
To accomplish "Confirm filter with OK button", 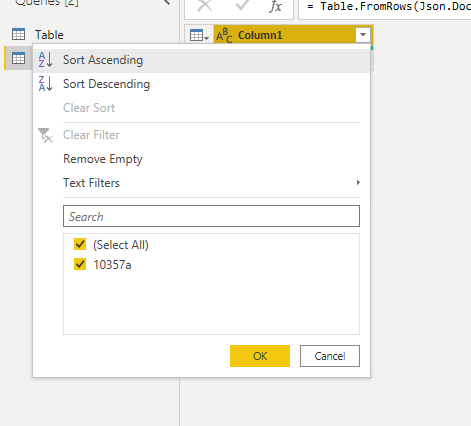I will (260, 356).
